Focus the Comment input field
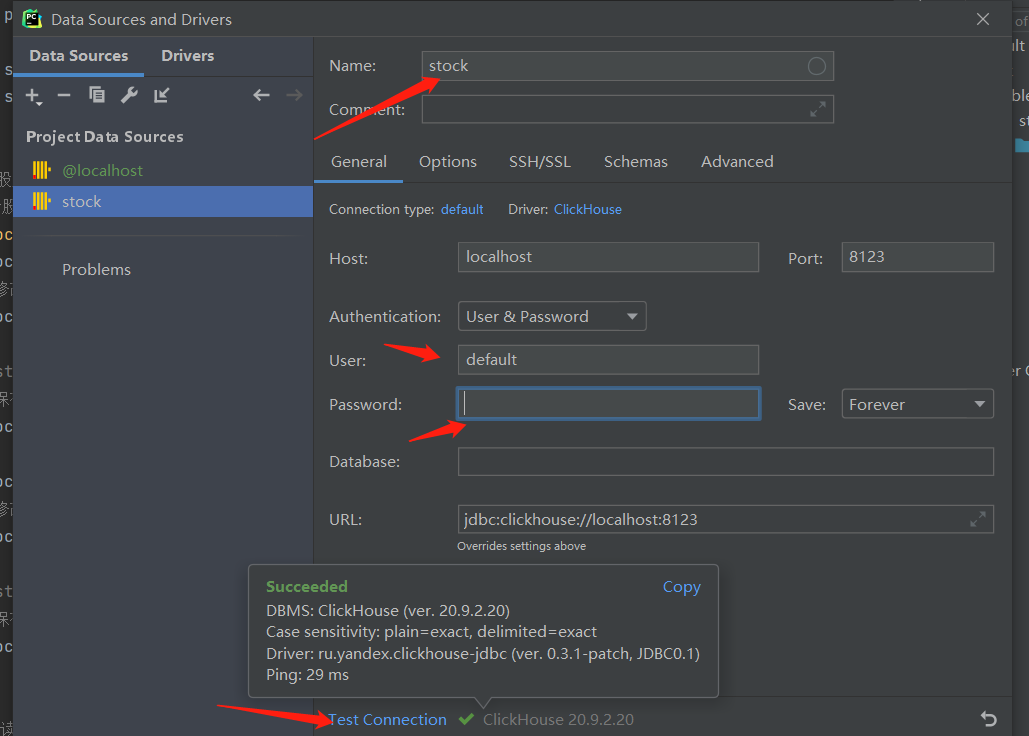Screen dimensions: 1029x736 coord(627,110)
